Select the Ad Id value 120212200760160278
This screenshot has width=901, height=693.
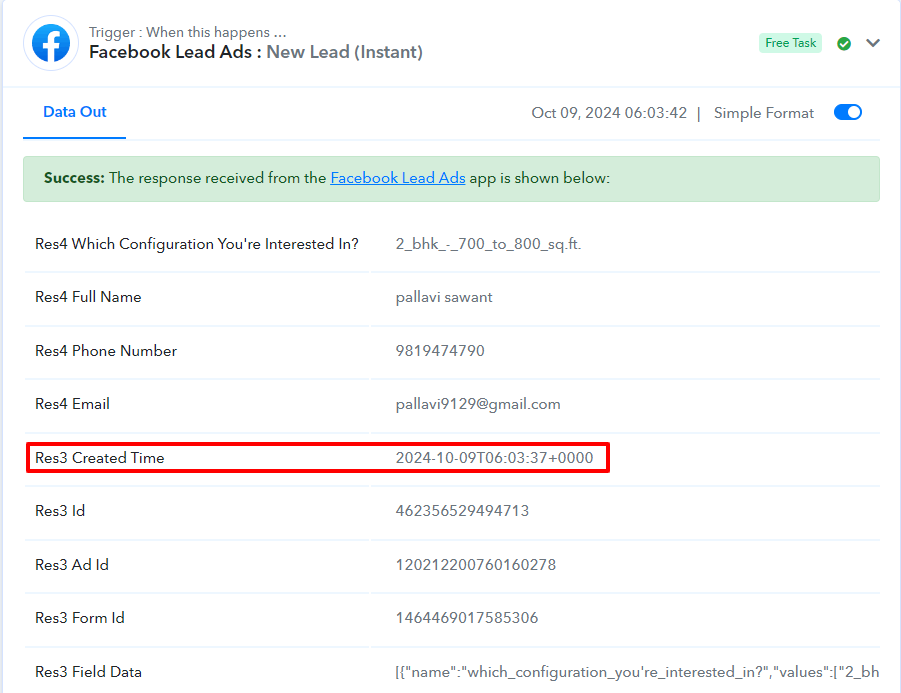476,565
